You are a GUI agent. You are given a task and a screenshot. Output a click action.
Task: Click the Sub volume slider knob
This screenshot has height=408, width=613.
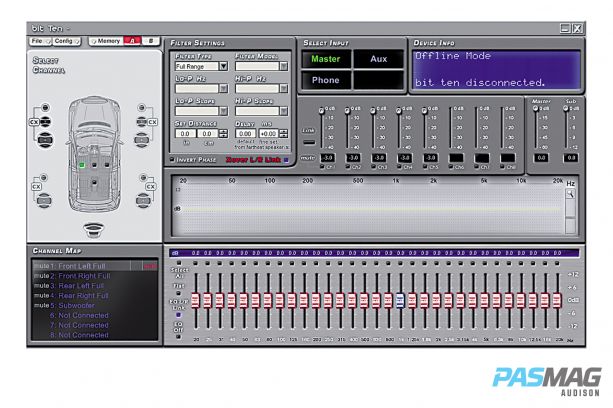[566, 109]
